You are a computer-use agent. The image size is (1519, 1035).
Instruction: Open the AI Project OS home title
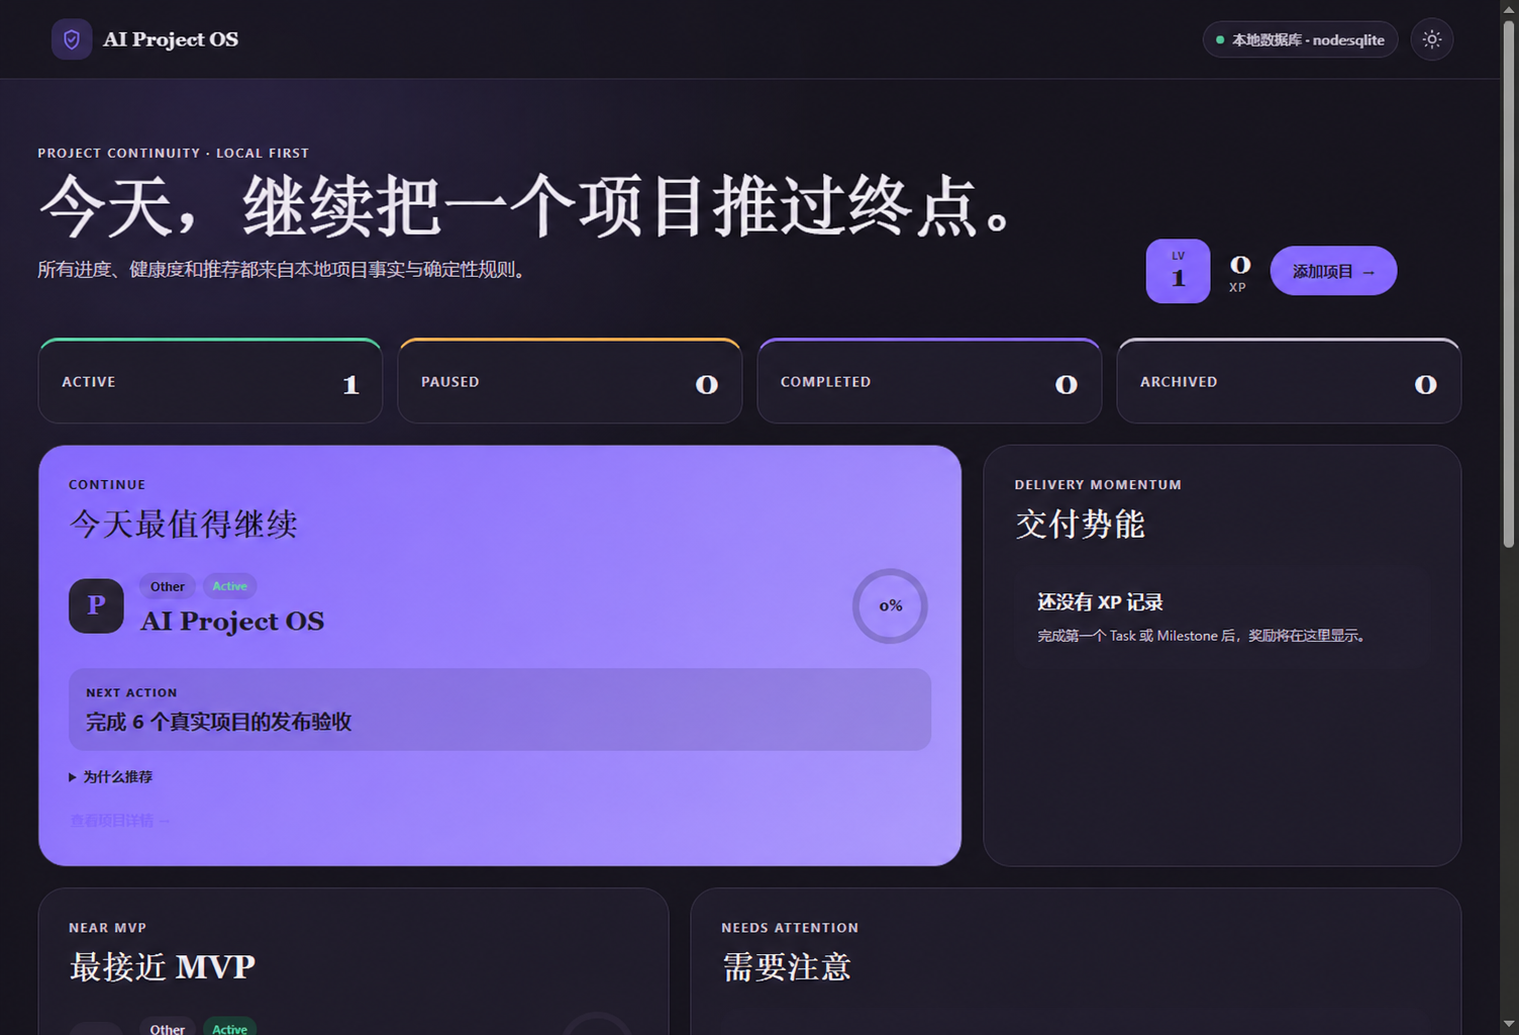pos(171,40)
